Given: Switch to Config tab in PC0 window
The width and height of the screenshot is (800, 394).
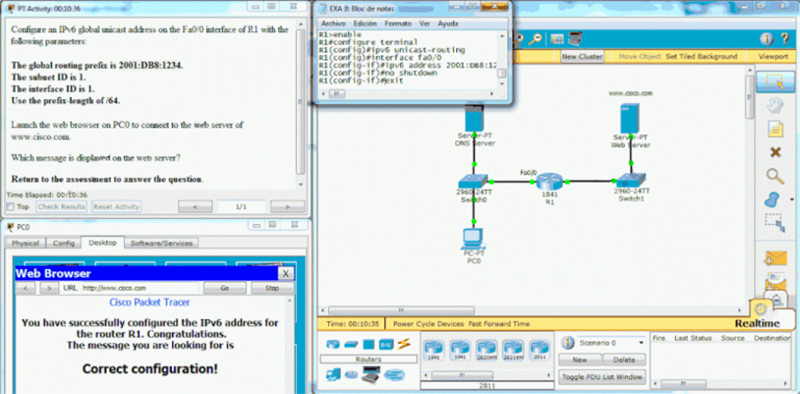Looking at the screenshot, I should click(64, 243).
